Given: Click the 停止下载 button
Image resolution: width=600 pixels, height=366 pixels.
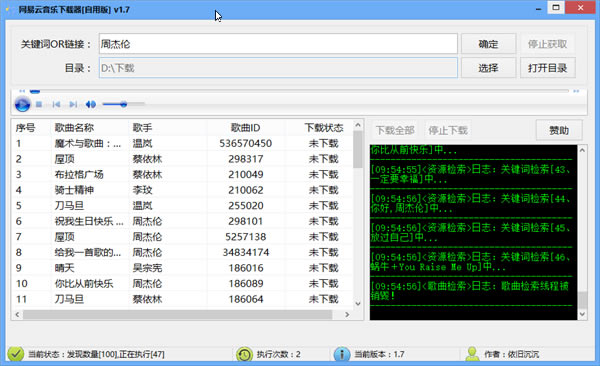Looking at the screenshot, I should 448,131.
